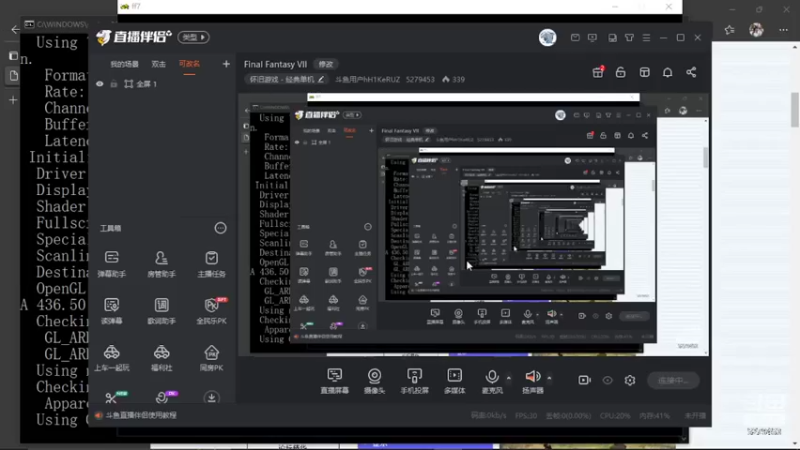The image size is (800, 450).
Task: Open the download icon in the toolbox
Action: click(x=211, y=397)
